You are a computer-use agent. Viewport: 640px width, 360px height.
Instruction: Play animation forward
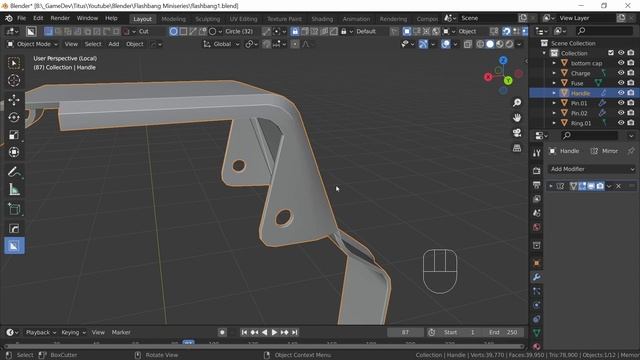[274, 332]
